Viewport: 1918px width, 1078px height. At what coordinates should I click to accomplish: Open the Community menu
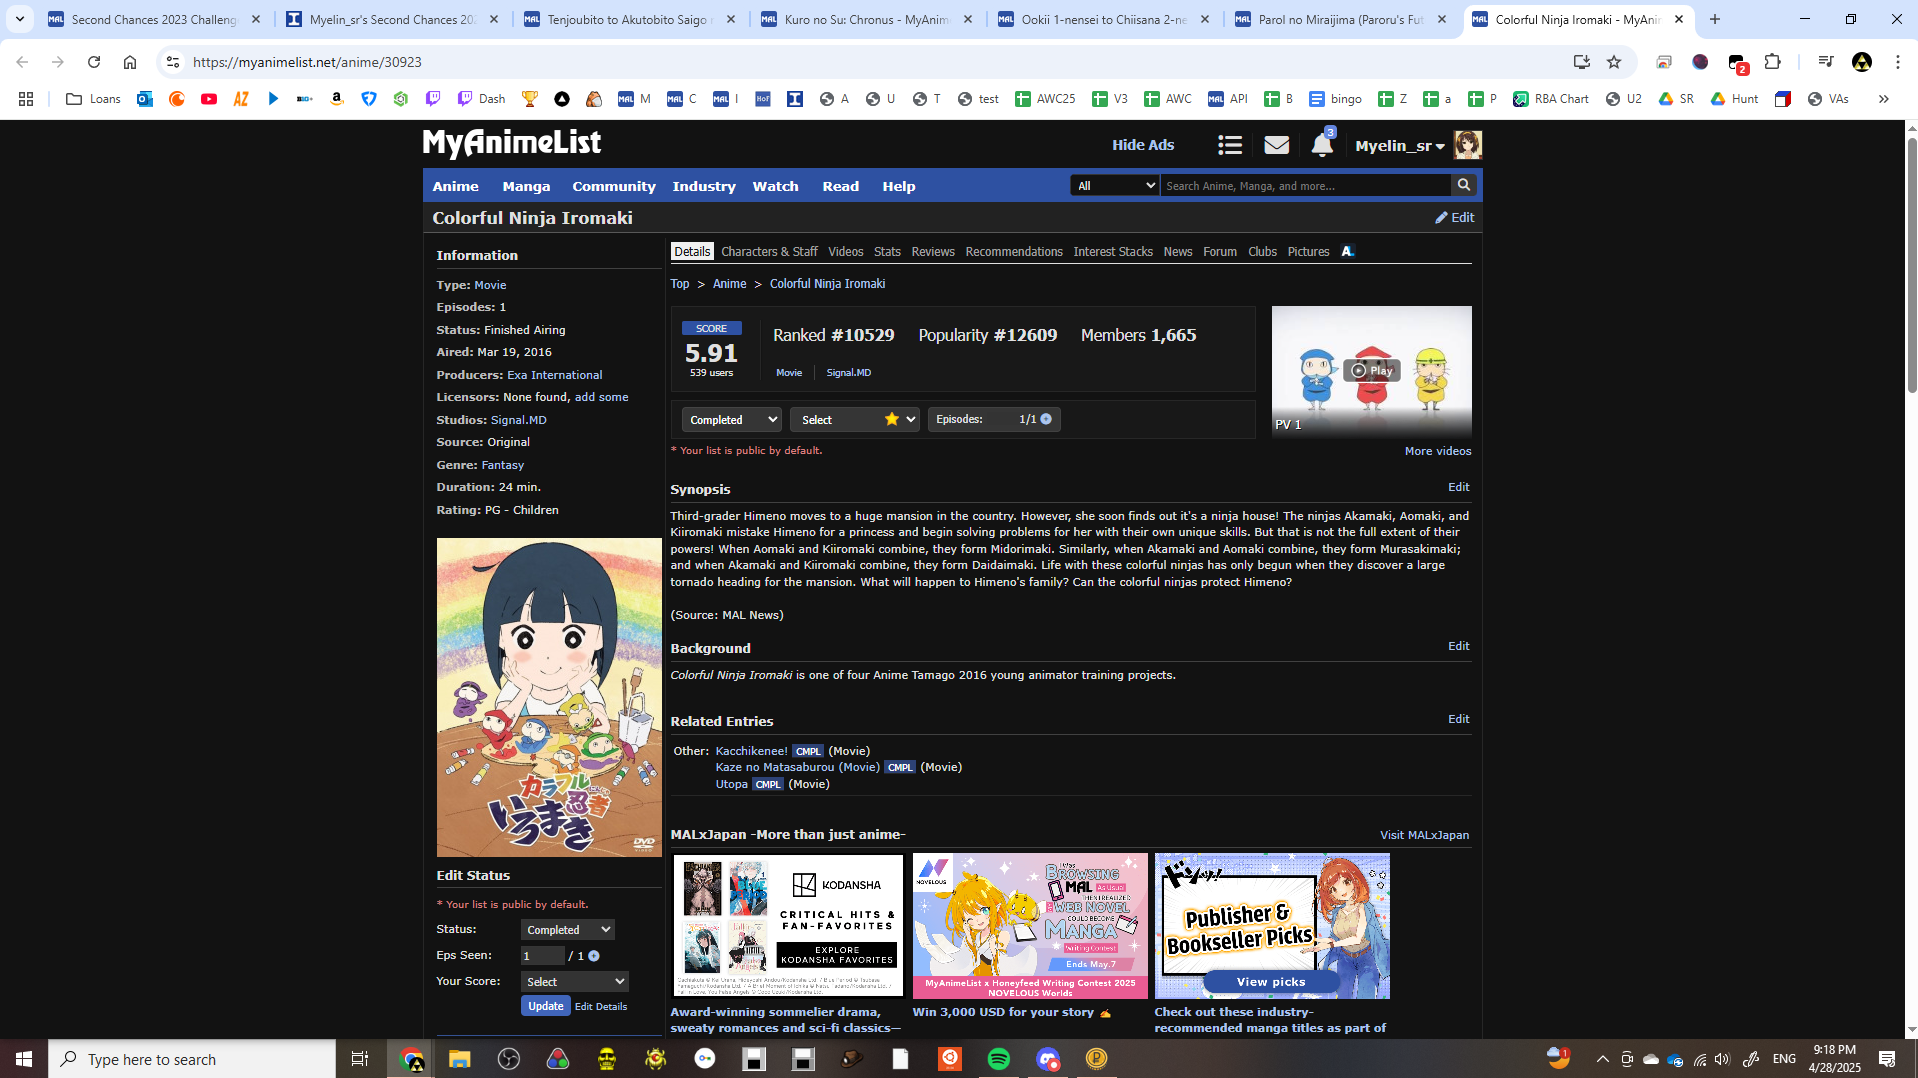(614, 186)
